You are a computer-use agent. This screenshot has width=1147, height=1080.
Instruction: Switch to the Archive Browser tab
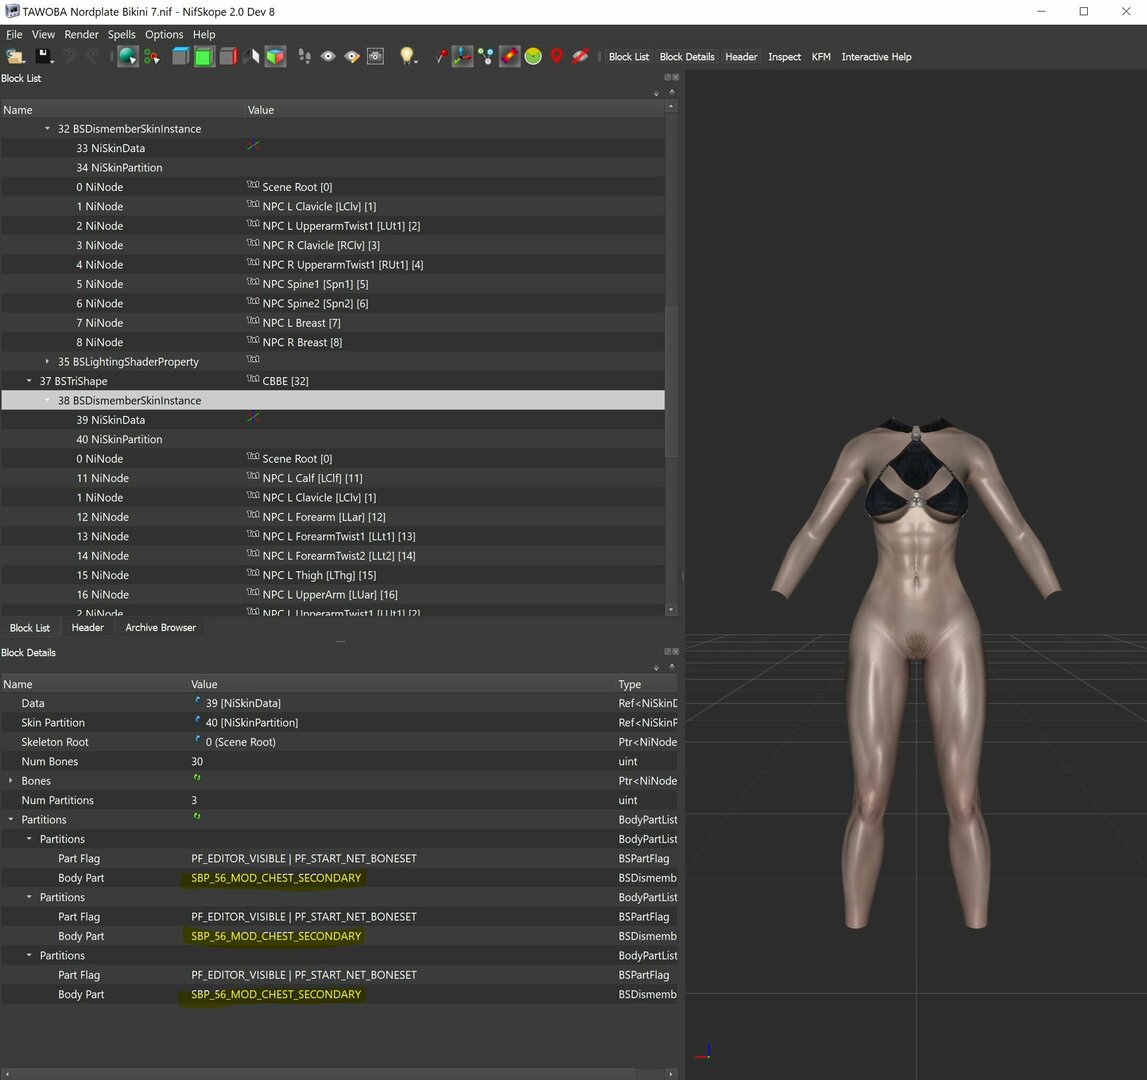tap(160, 628)
